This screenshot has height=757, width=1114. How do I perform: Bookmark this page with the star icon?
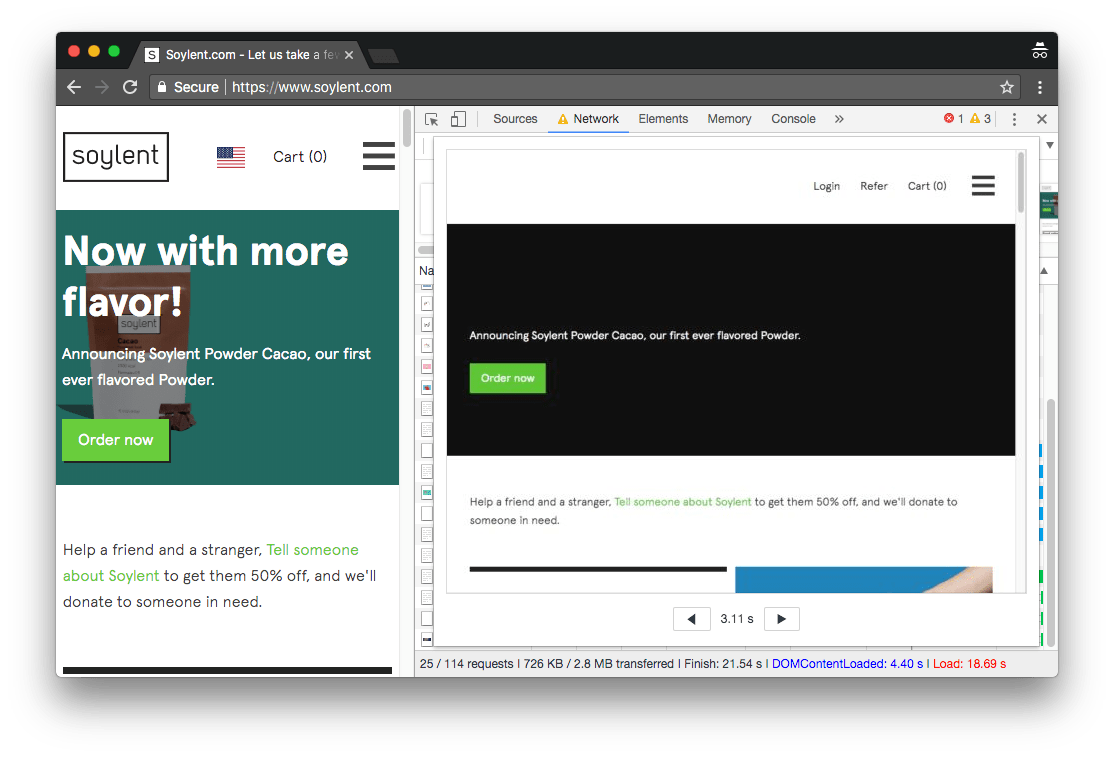pyautogui.click(x=1006, y=87)
